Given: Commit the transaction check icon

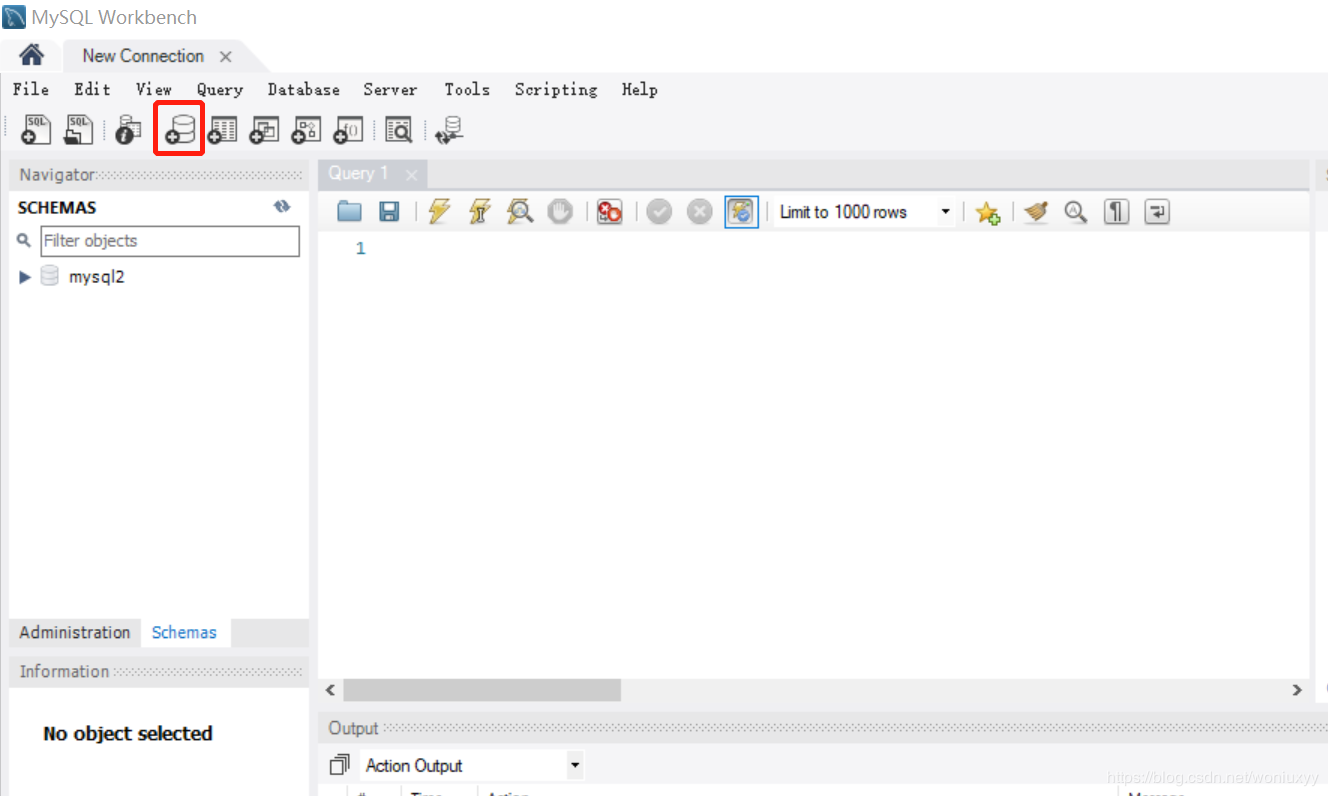Looking at the screenshot, I should click(659, 211).
